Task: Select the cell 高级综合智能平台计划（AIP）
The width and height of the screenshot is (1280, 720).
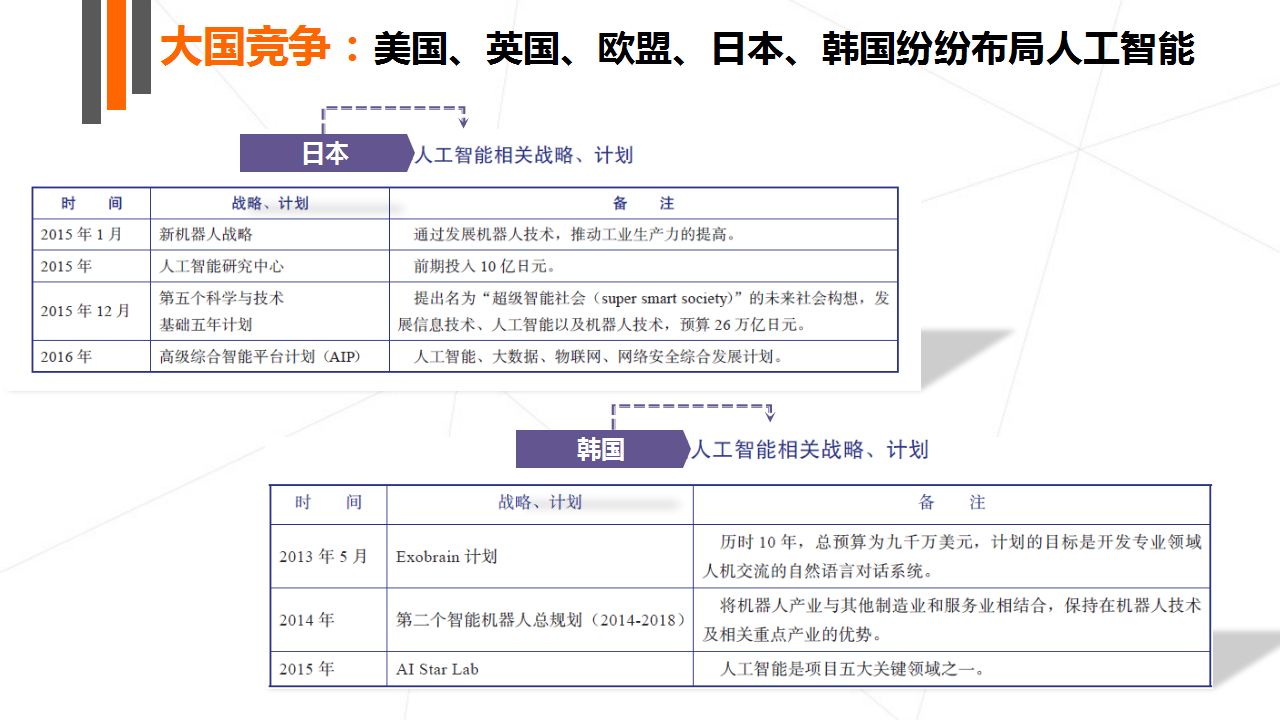Action: click(x=270, y=356)
